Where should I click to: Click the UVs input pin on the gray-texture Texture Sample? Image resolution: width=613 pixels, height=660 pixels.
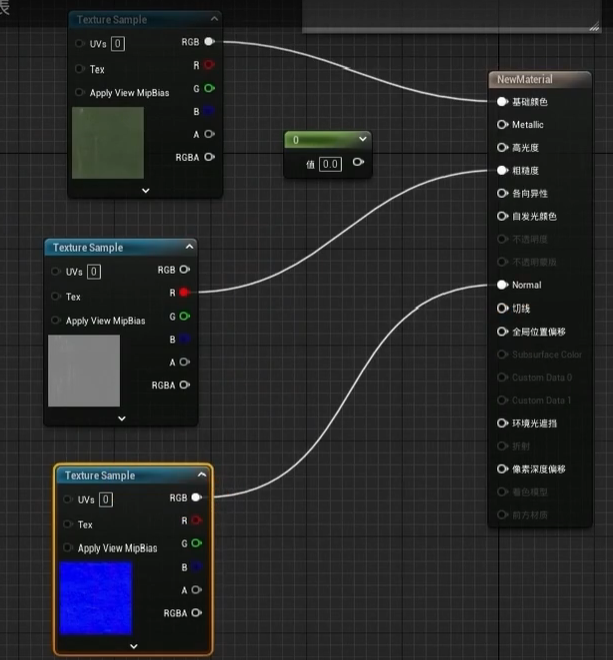(x=56, y=271)
